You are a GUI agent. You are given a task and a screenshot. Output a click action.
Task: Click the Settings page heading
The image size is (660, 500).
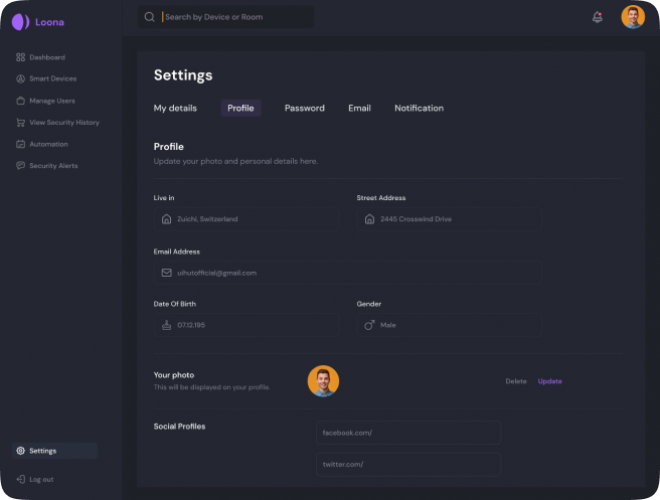(x=183, y=75)
